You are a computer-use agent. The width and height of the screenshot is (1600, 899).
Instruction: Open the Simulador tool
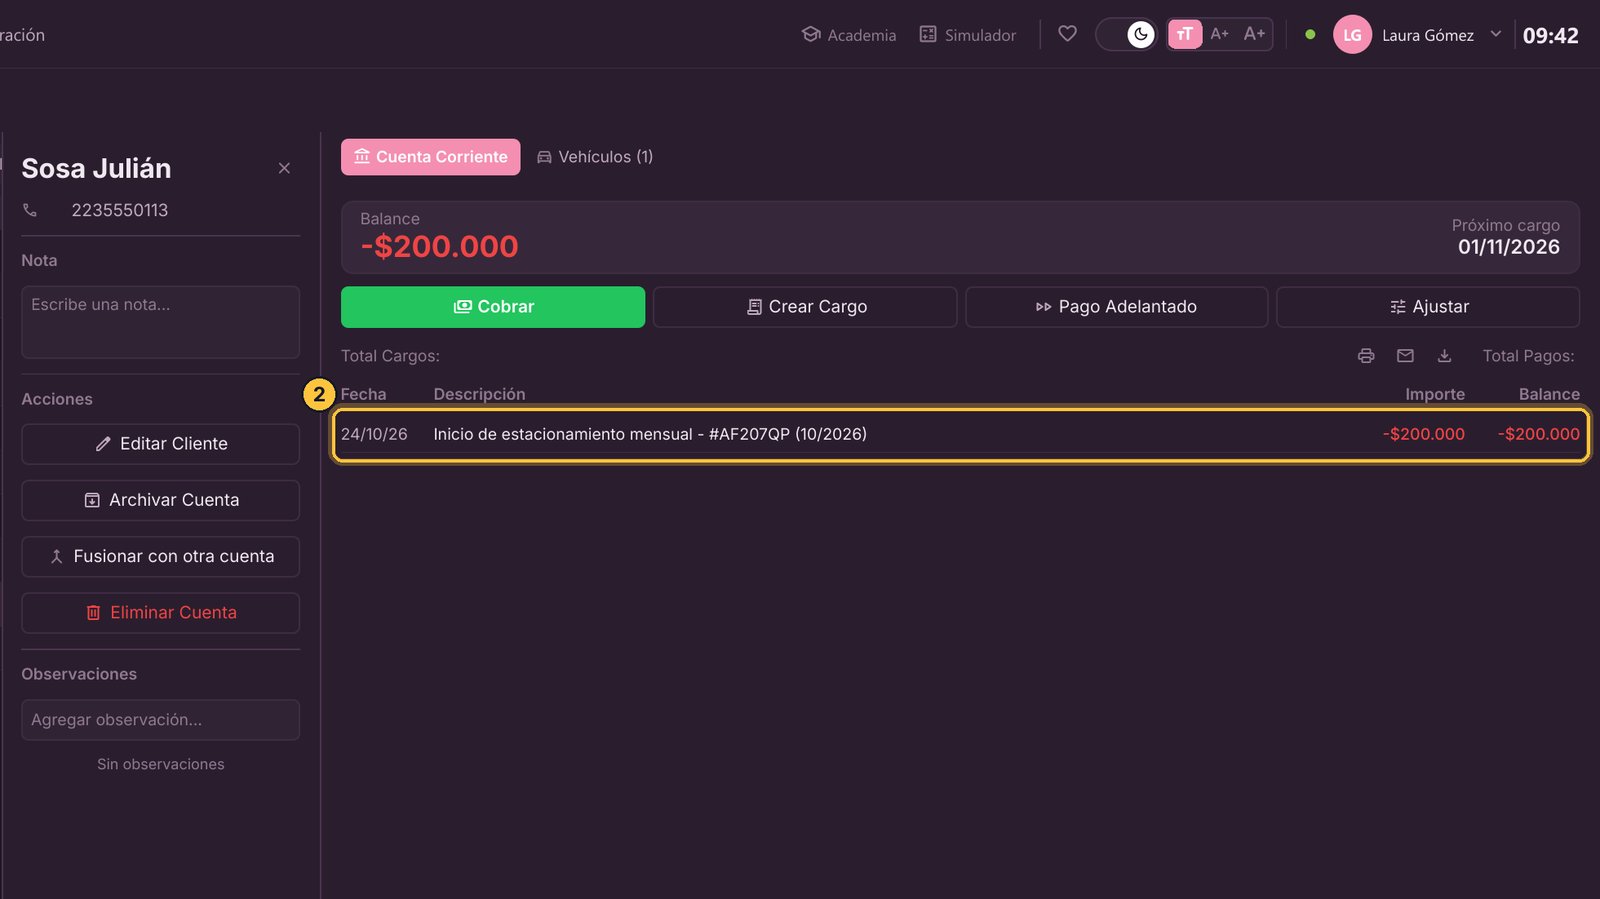[x=967, y=35]
